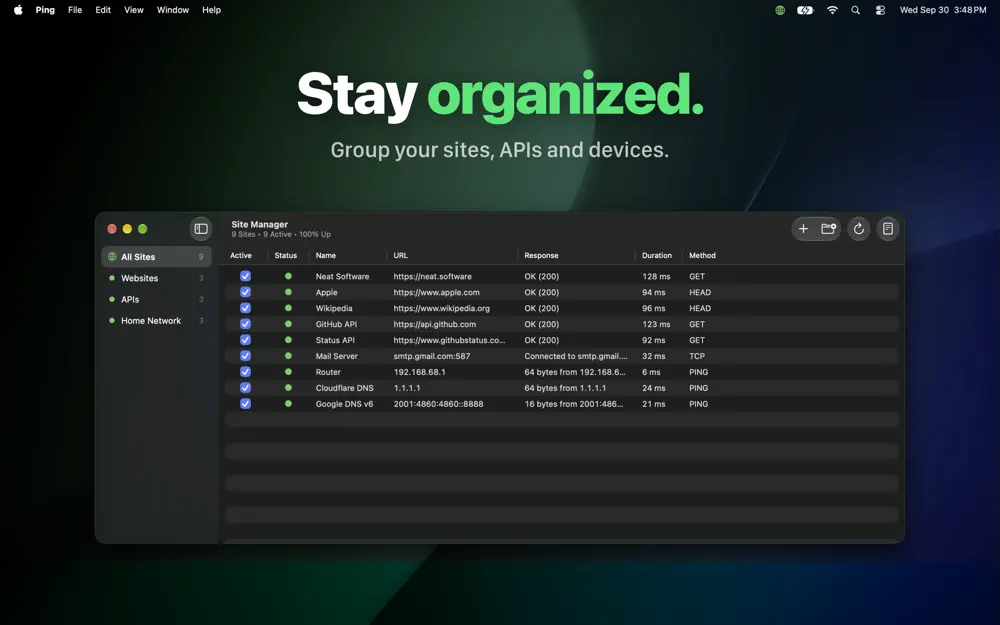The width and height of the screenshot is (1000, 625).
Task: Click the Ping globe icon in menu bar
Action: point(780,10)
